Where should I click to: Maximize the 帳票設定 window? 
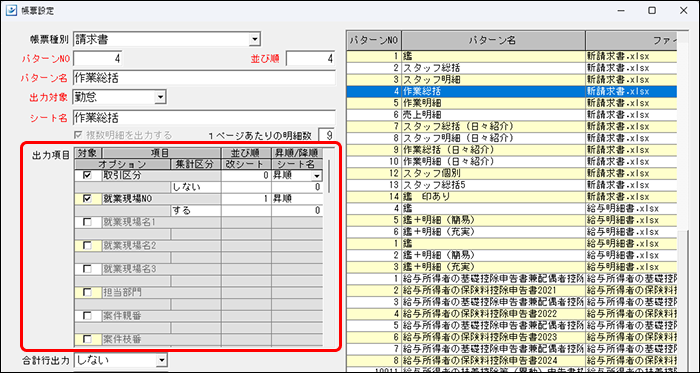652,10
